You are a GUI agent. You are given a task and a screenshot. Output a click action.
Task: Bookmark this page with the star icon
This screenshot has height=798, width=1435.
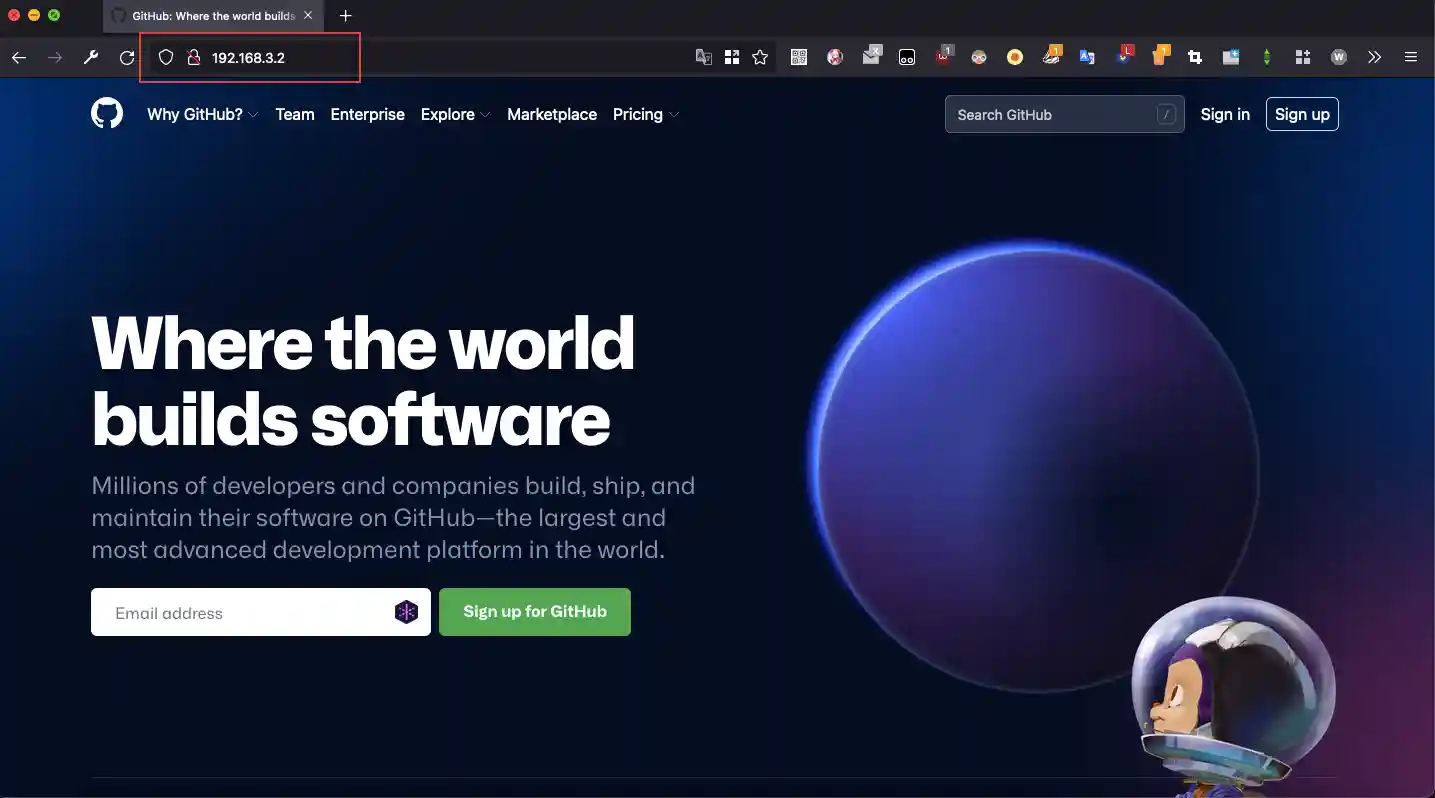tap(760, 58)
